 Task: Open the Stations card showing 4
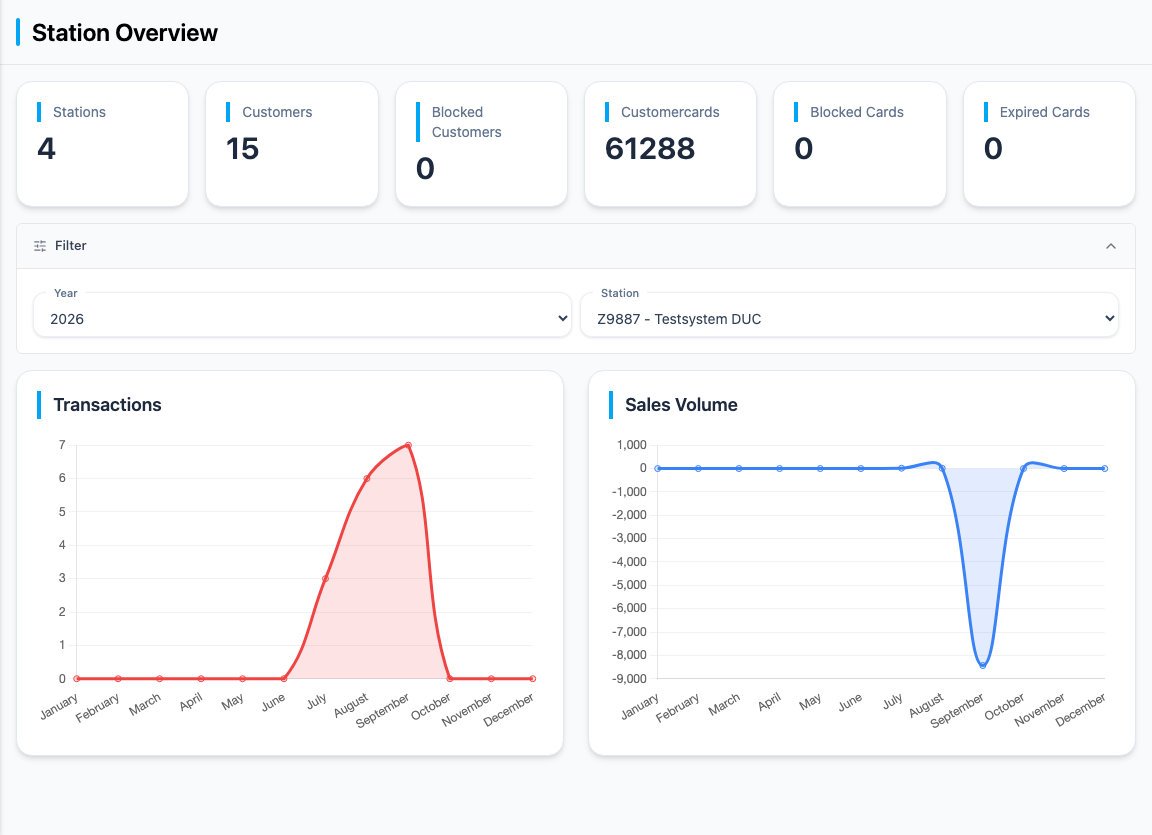[x=103, y=144]
